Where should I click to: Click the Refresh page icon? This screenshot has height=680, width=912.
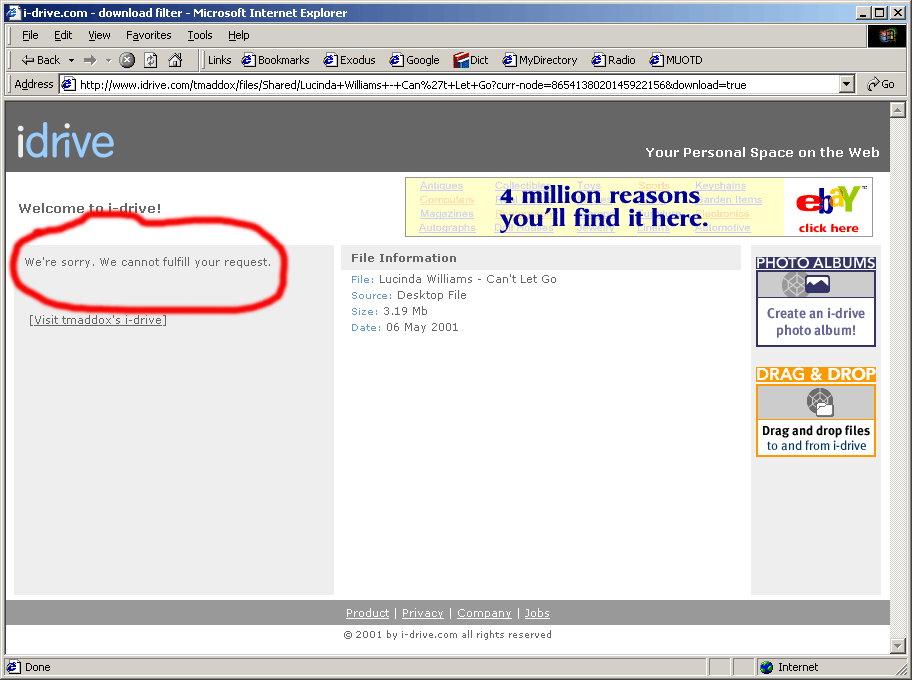click(x=150, y=60)
